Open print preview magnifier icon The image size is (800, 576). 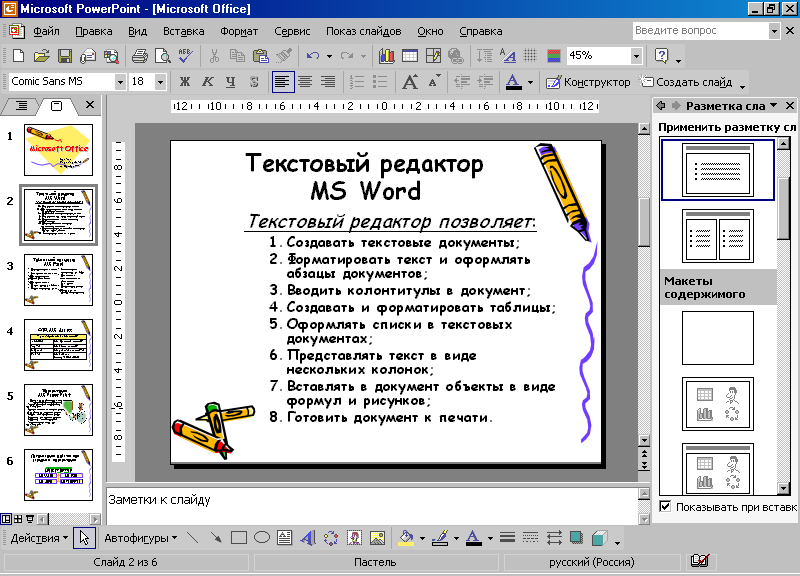click(162, 56)
